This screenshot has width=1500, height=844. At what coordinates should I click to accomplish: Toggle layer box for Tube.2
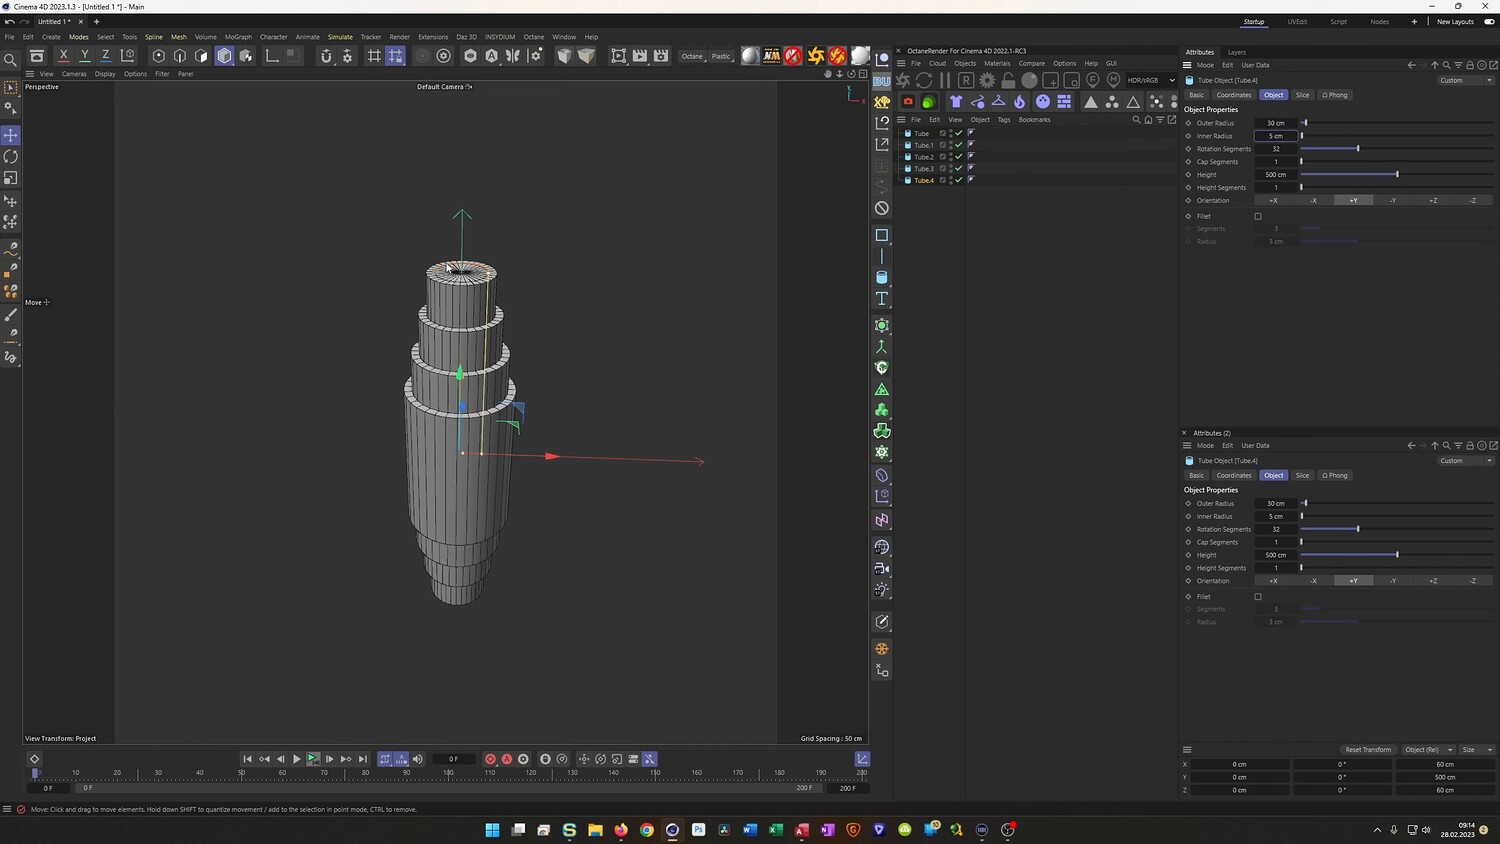pos(942,157)
